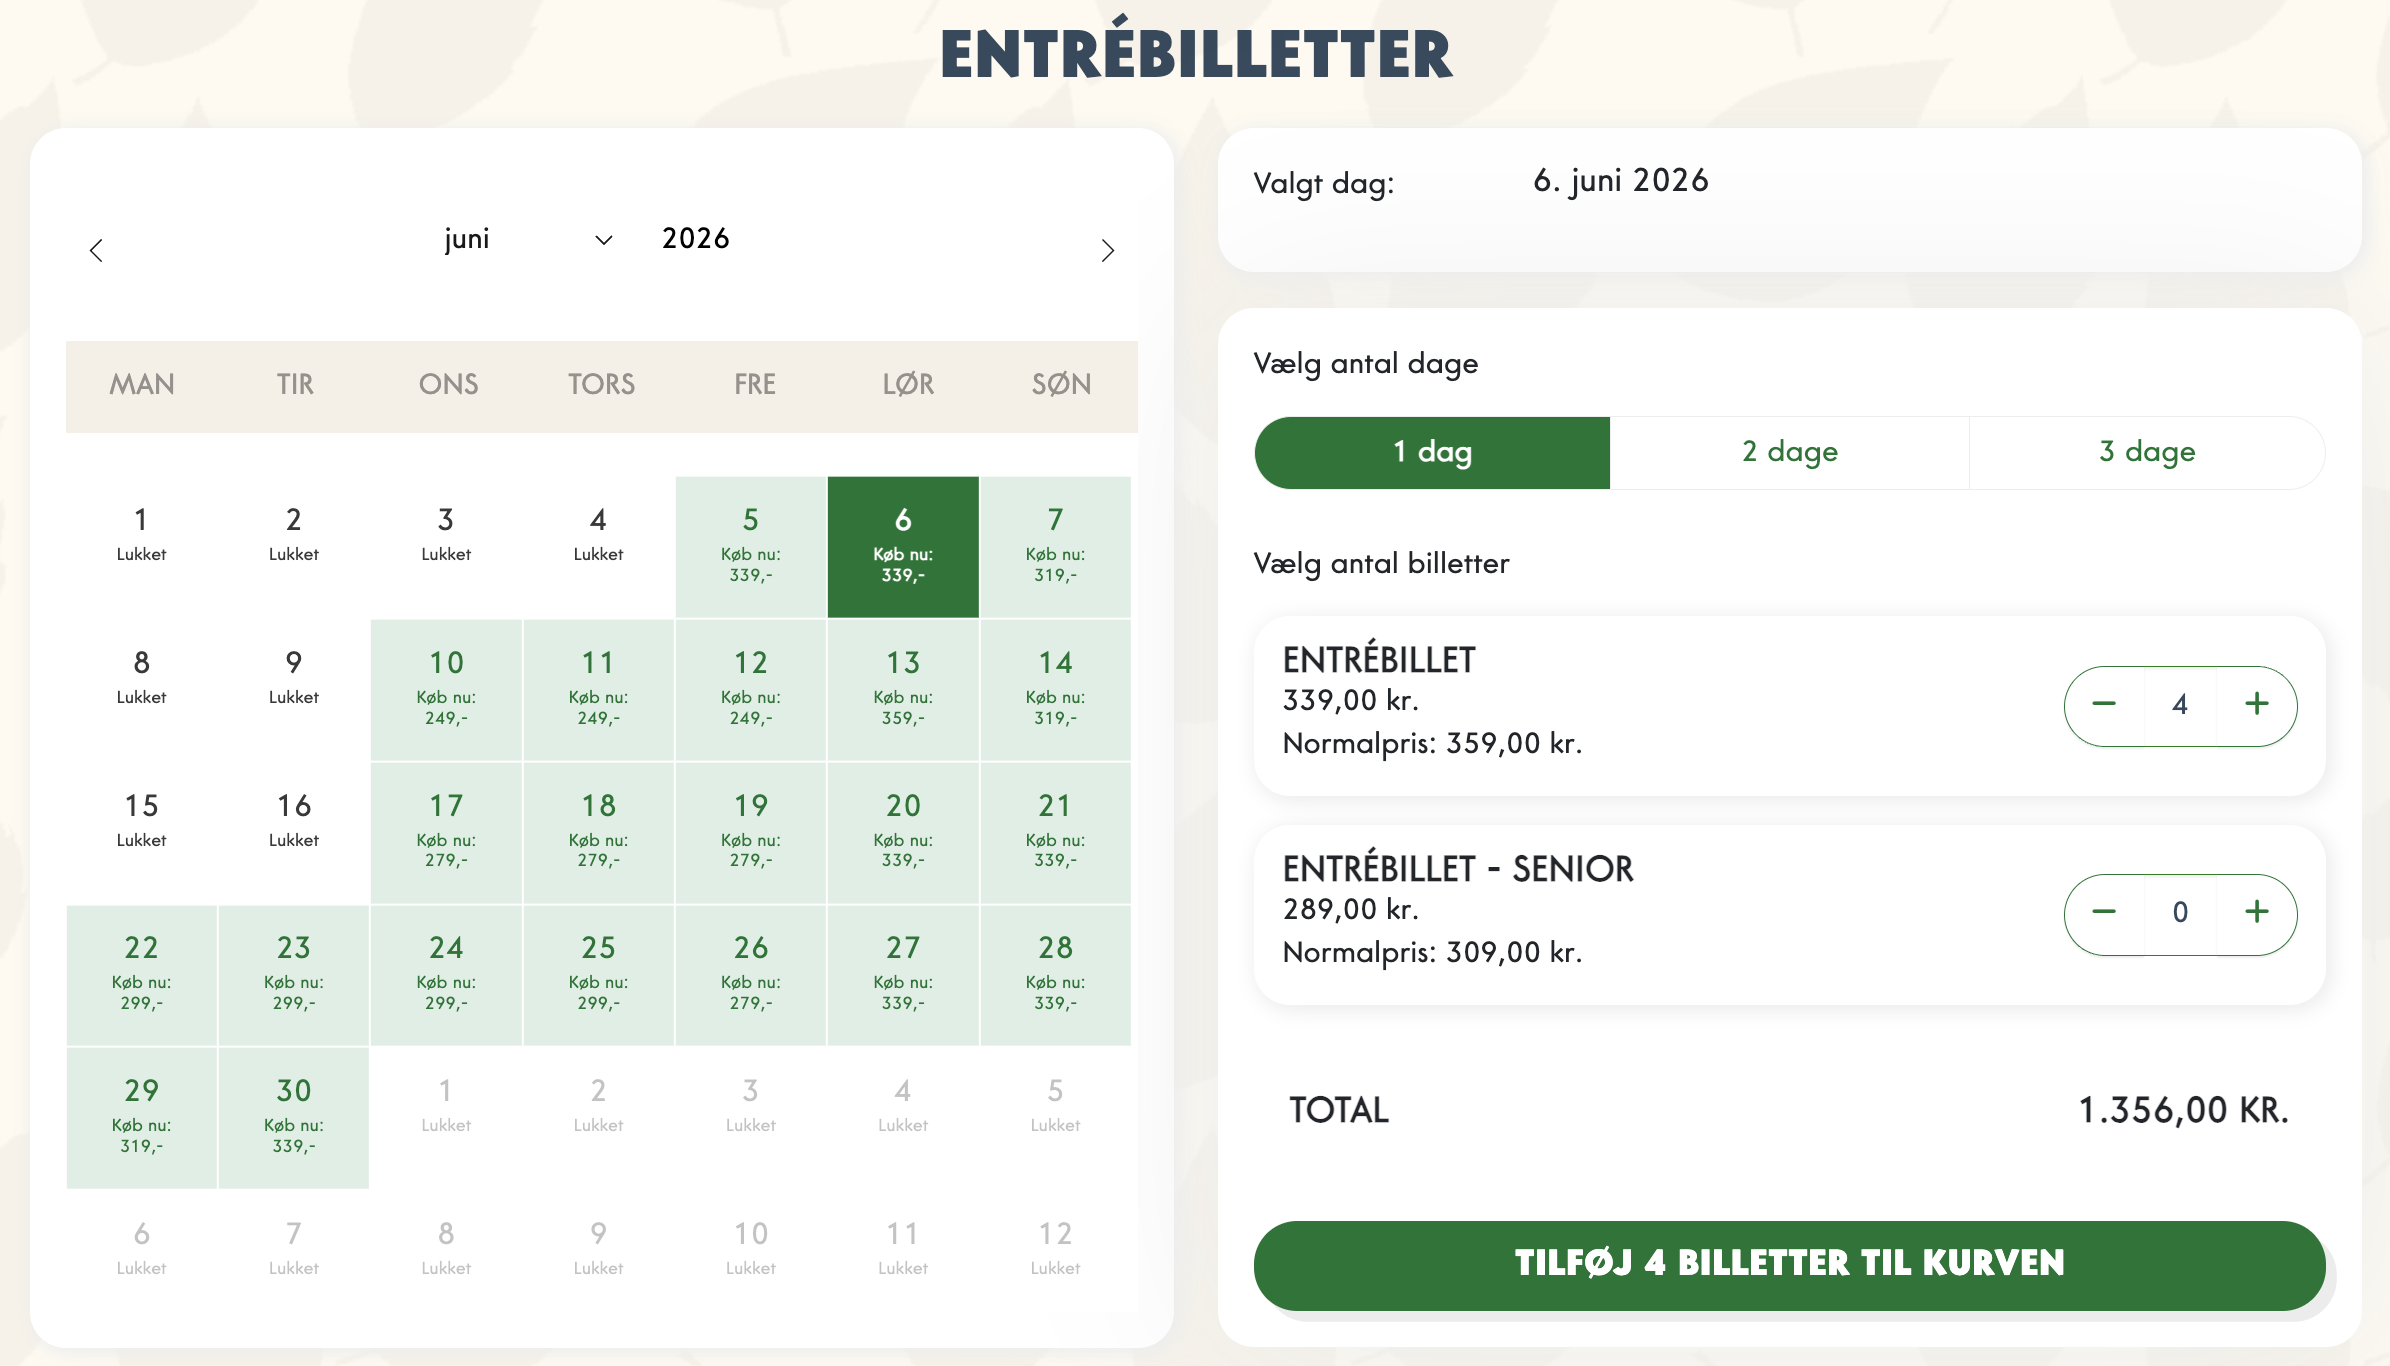Pick Sunday June 7 at 319,-
The height and width of the screenshot is (1366, 2390).
[x=1055, y=546]
